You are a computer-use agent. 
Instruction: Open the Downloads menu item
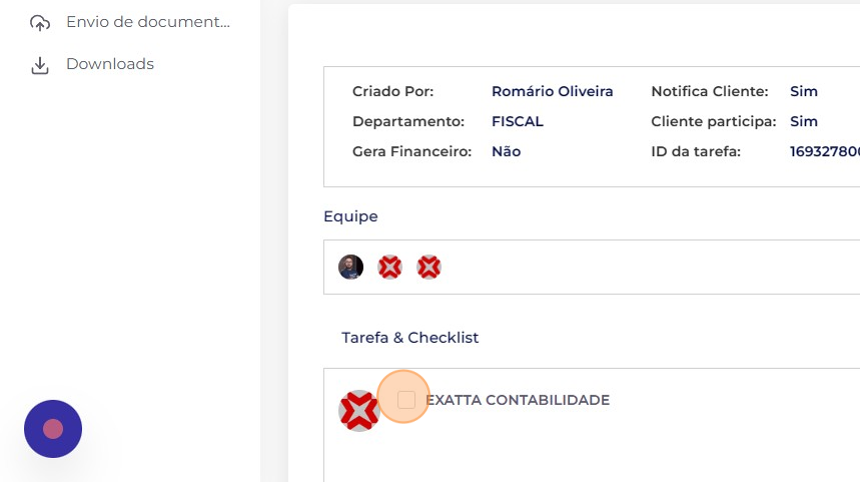(110, 64)
